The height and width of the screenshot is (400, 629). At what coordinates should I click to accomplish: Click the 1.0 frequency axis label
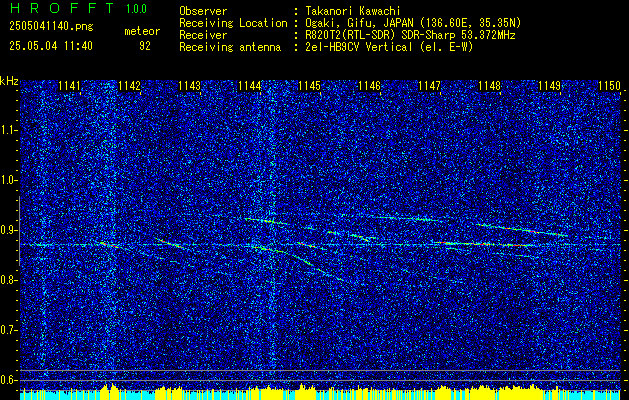7,180
